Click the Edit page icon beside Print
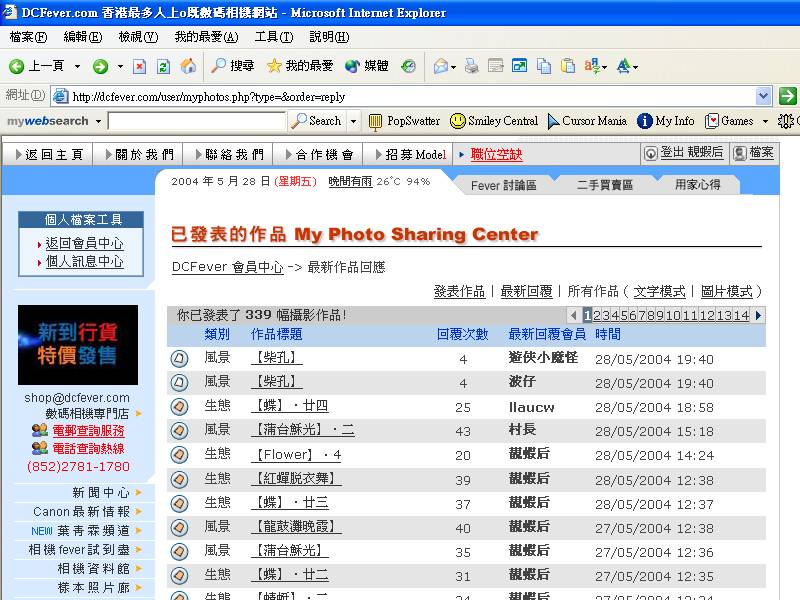This screenshot has width=800, height=600. point(495,66)
